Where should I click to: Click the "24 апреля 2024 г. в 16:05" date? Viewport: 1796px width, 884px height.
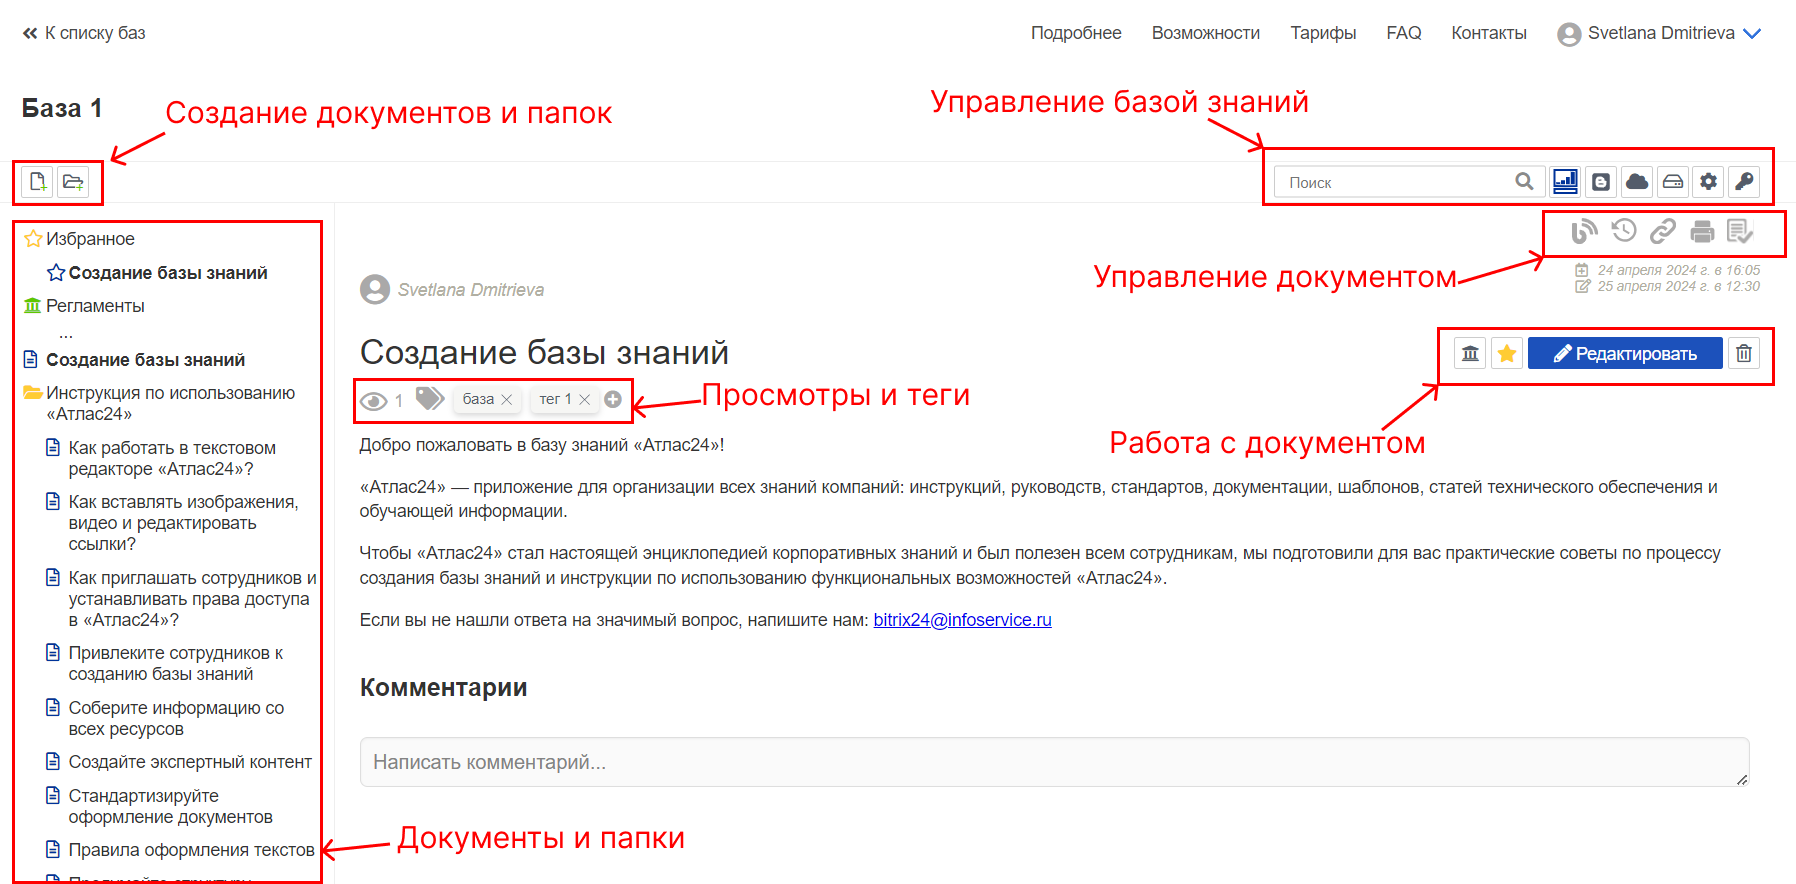[1679, 270]
